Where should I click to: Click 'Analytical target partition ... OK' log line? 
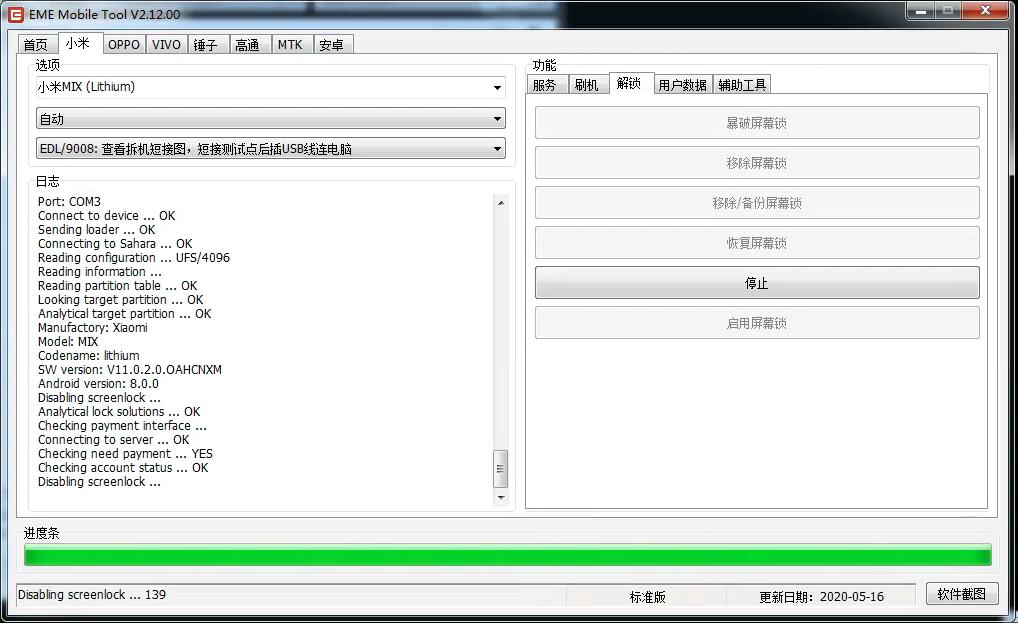[125, 314]
